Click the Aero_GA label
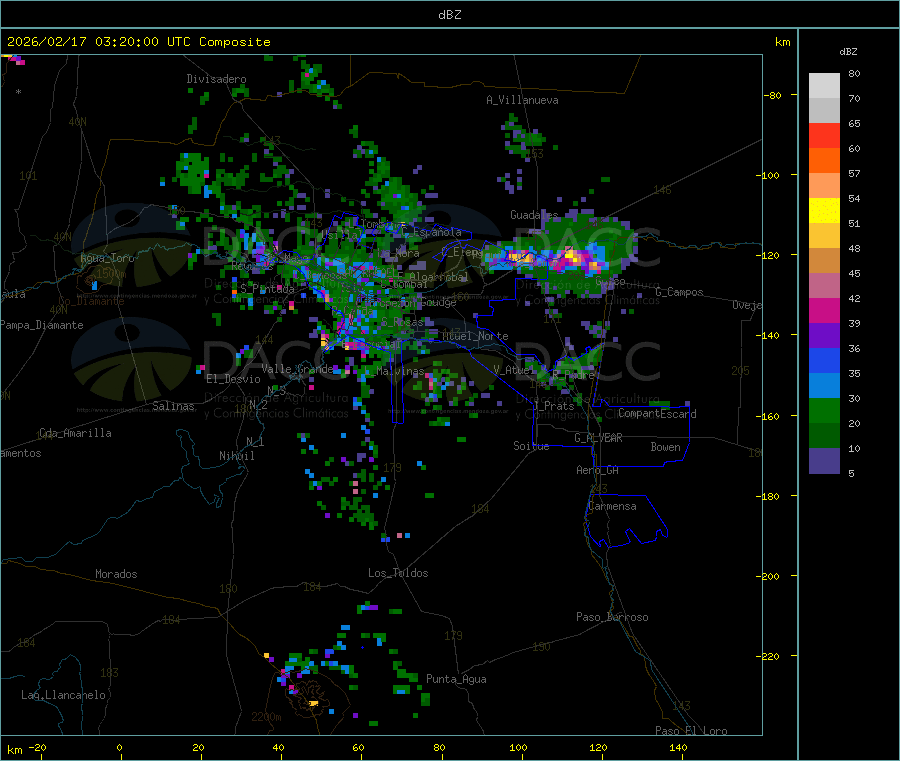This screenshot has height=761, width=900. tap(597, 470)
